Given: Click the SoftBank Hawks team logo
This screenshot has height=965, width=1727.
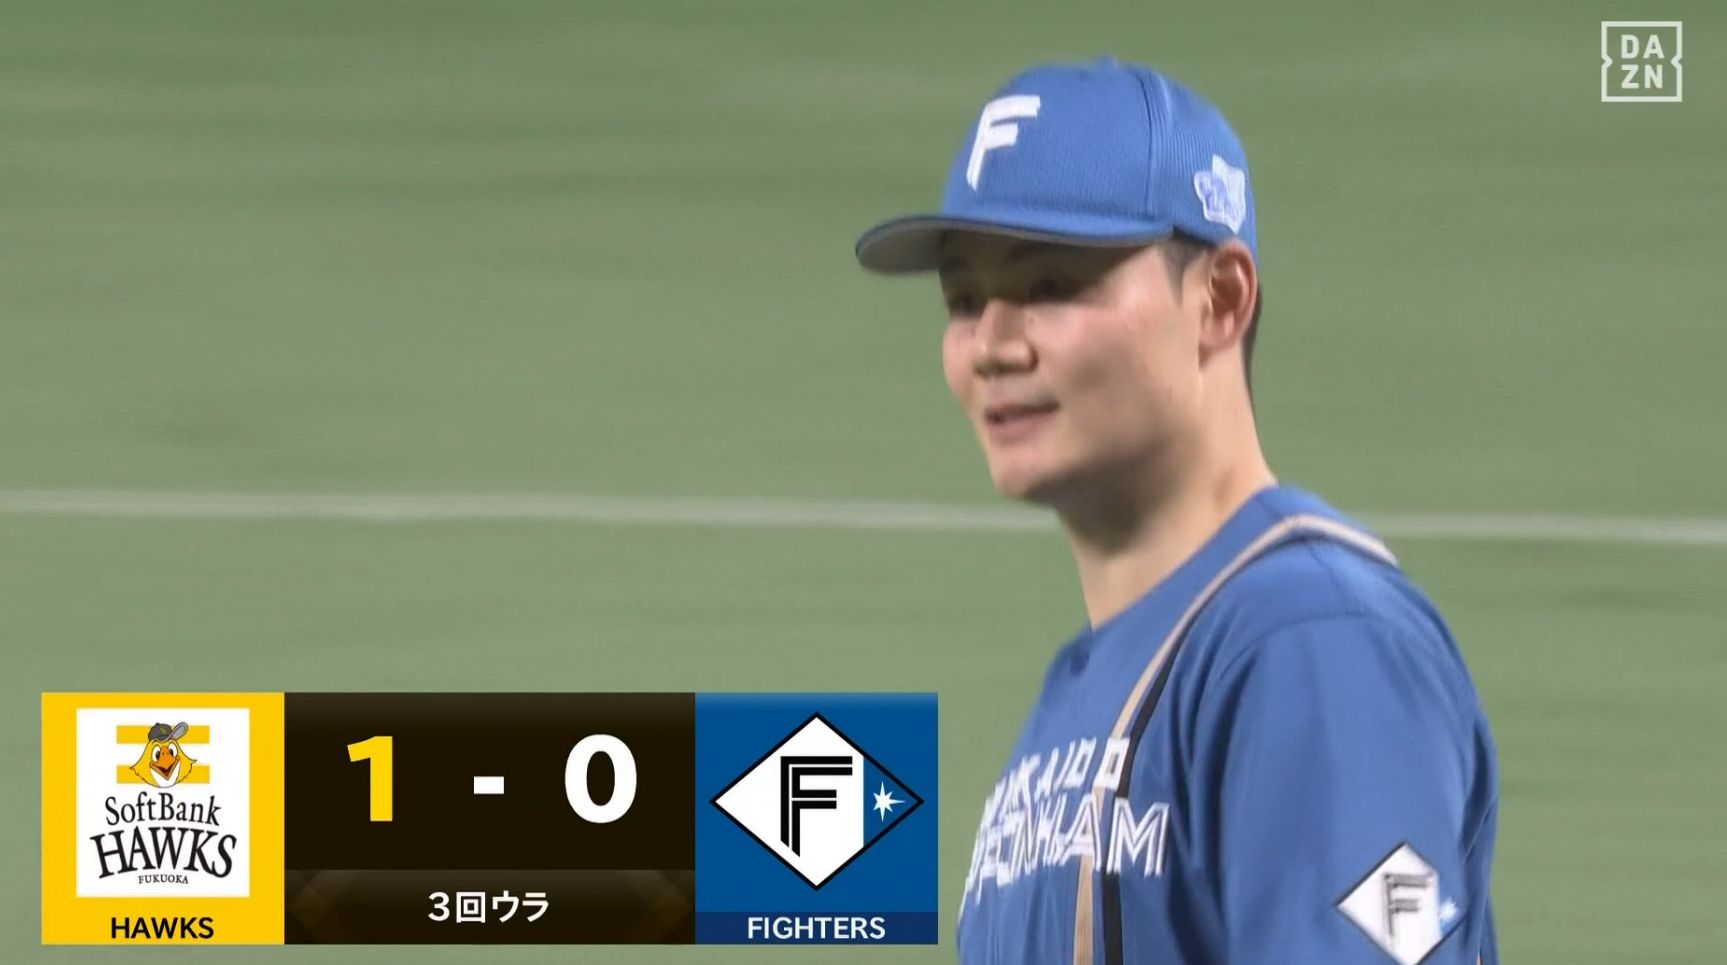Looking at the screenshot, I should click(x=163, y=802).
